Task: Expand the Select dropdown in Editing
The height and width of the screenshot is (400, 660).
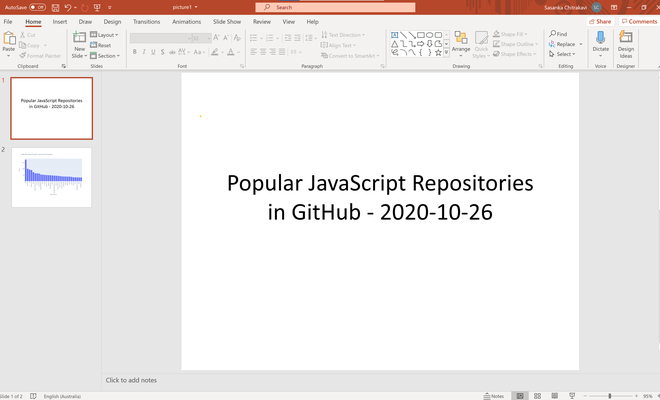Action: pos(562,54)
